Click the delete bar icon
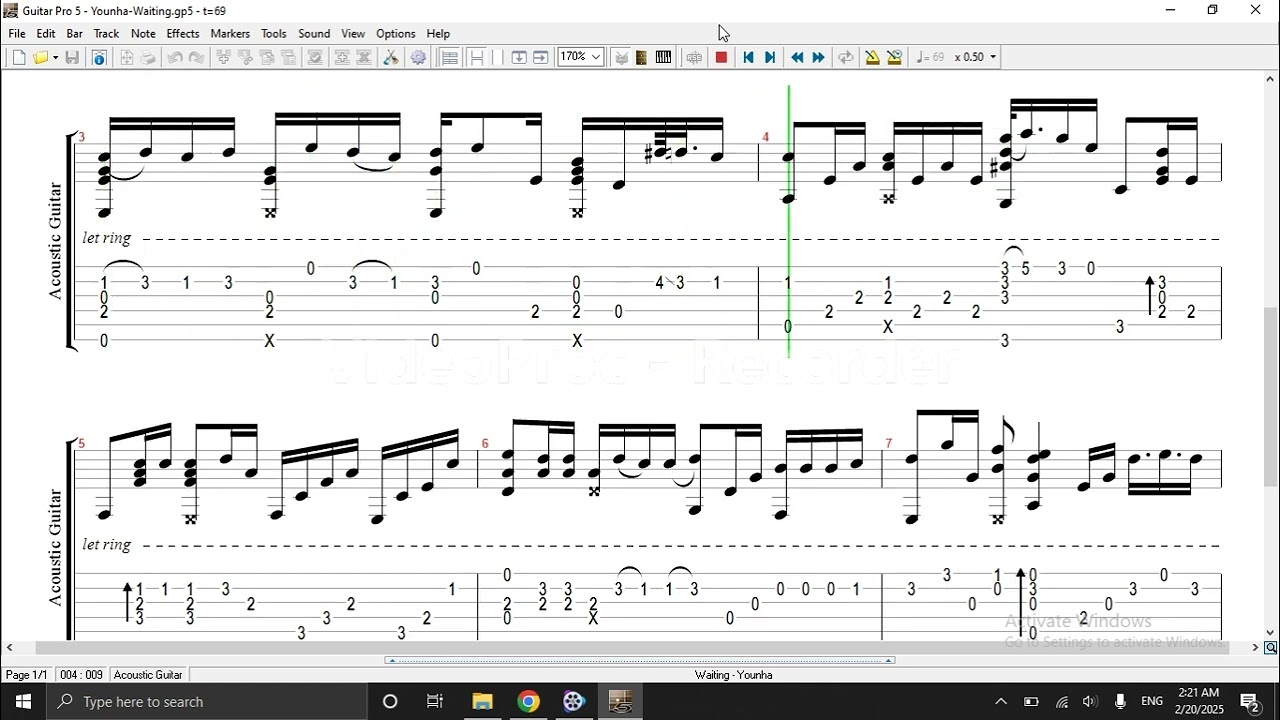The image size is (1280, 720). [x=364, y=58]
